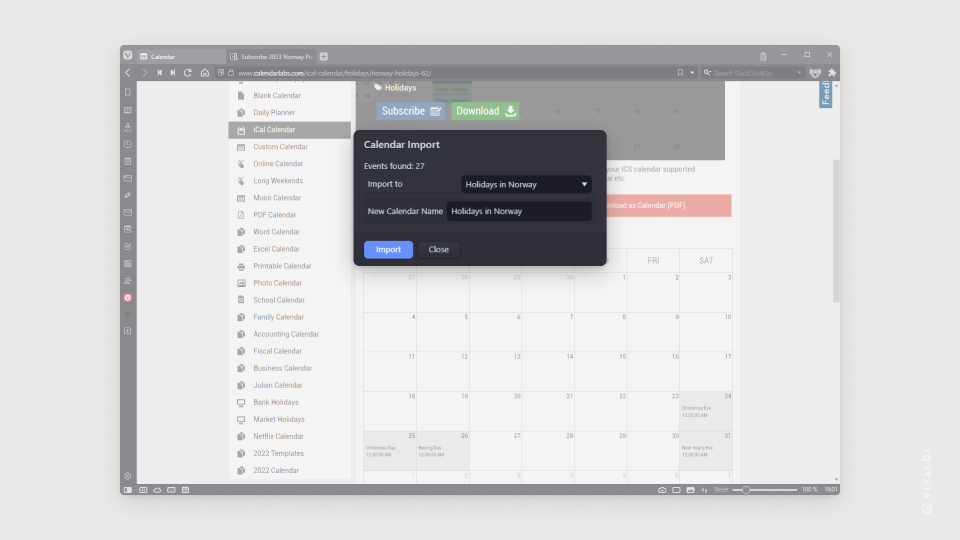Open the Vivaldi menu icon

pyautogui.click(x=127, y=55)
